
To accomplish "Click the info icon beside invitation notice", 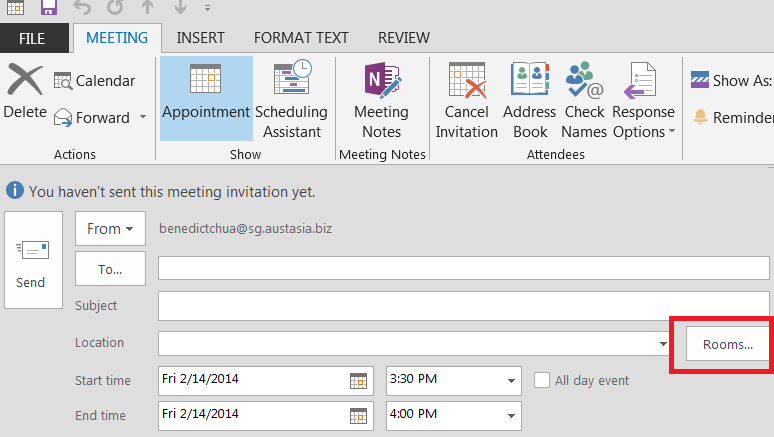I will coord(15,190).
